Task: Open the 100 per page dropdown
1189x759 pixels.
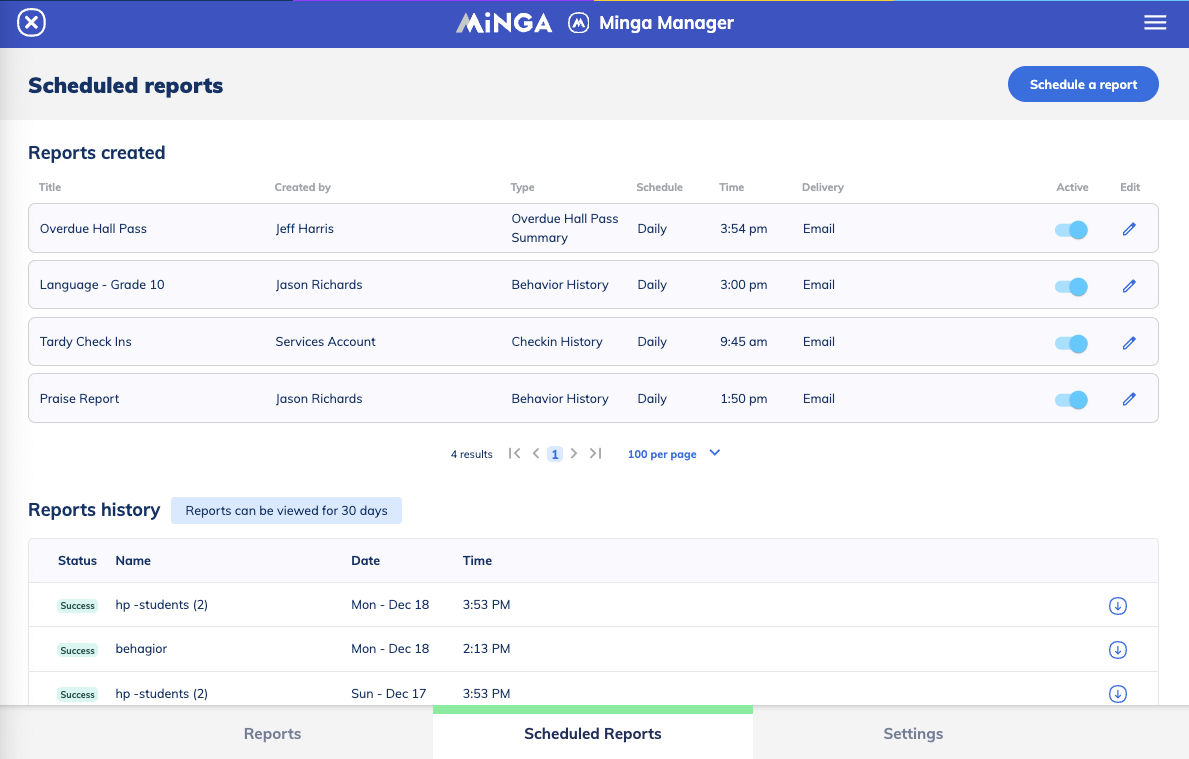Action: click(673, 453)
